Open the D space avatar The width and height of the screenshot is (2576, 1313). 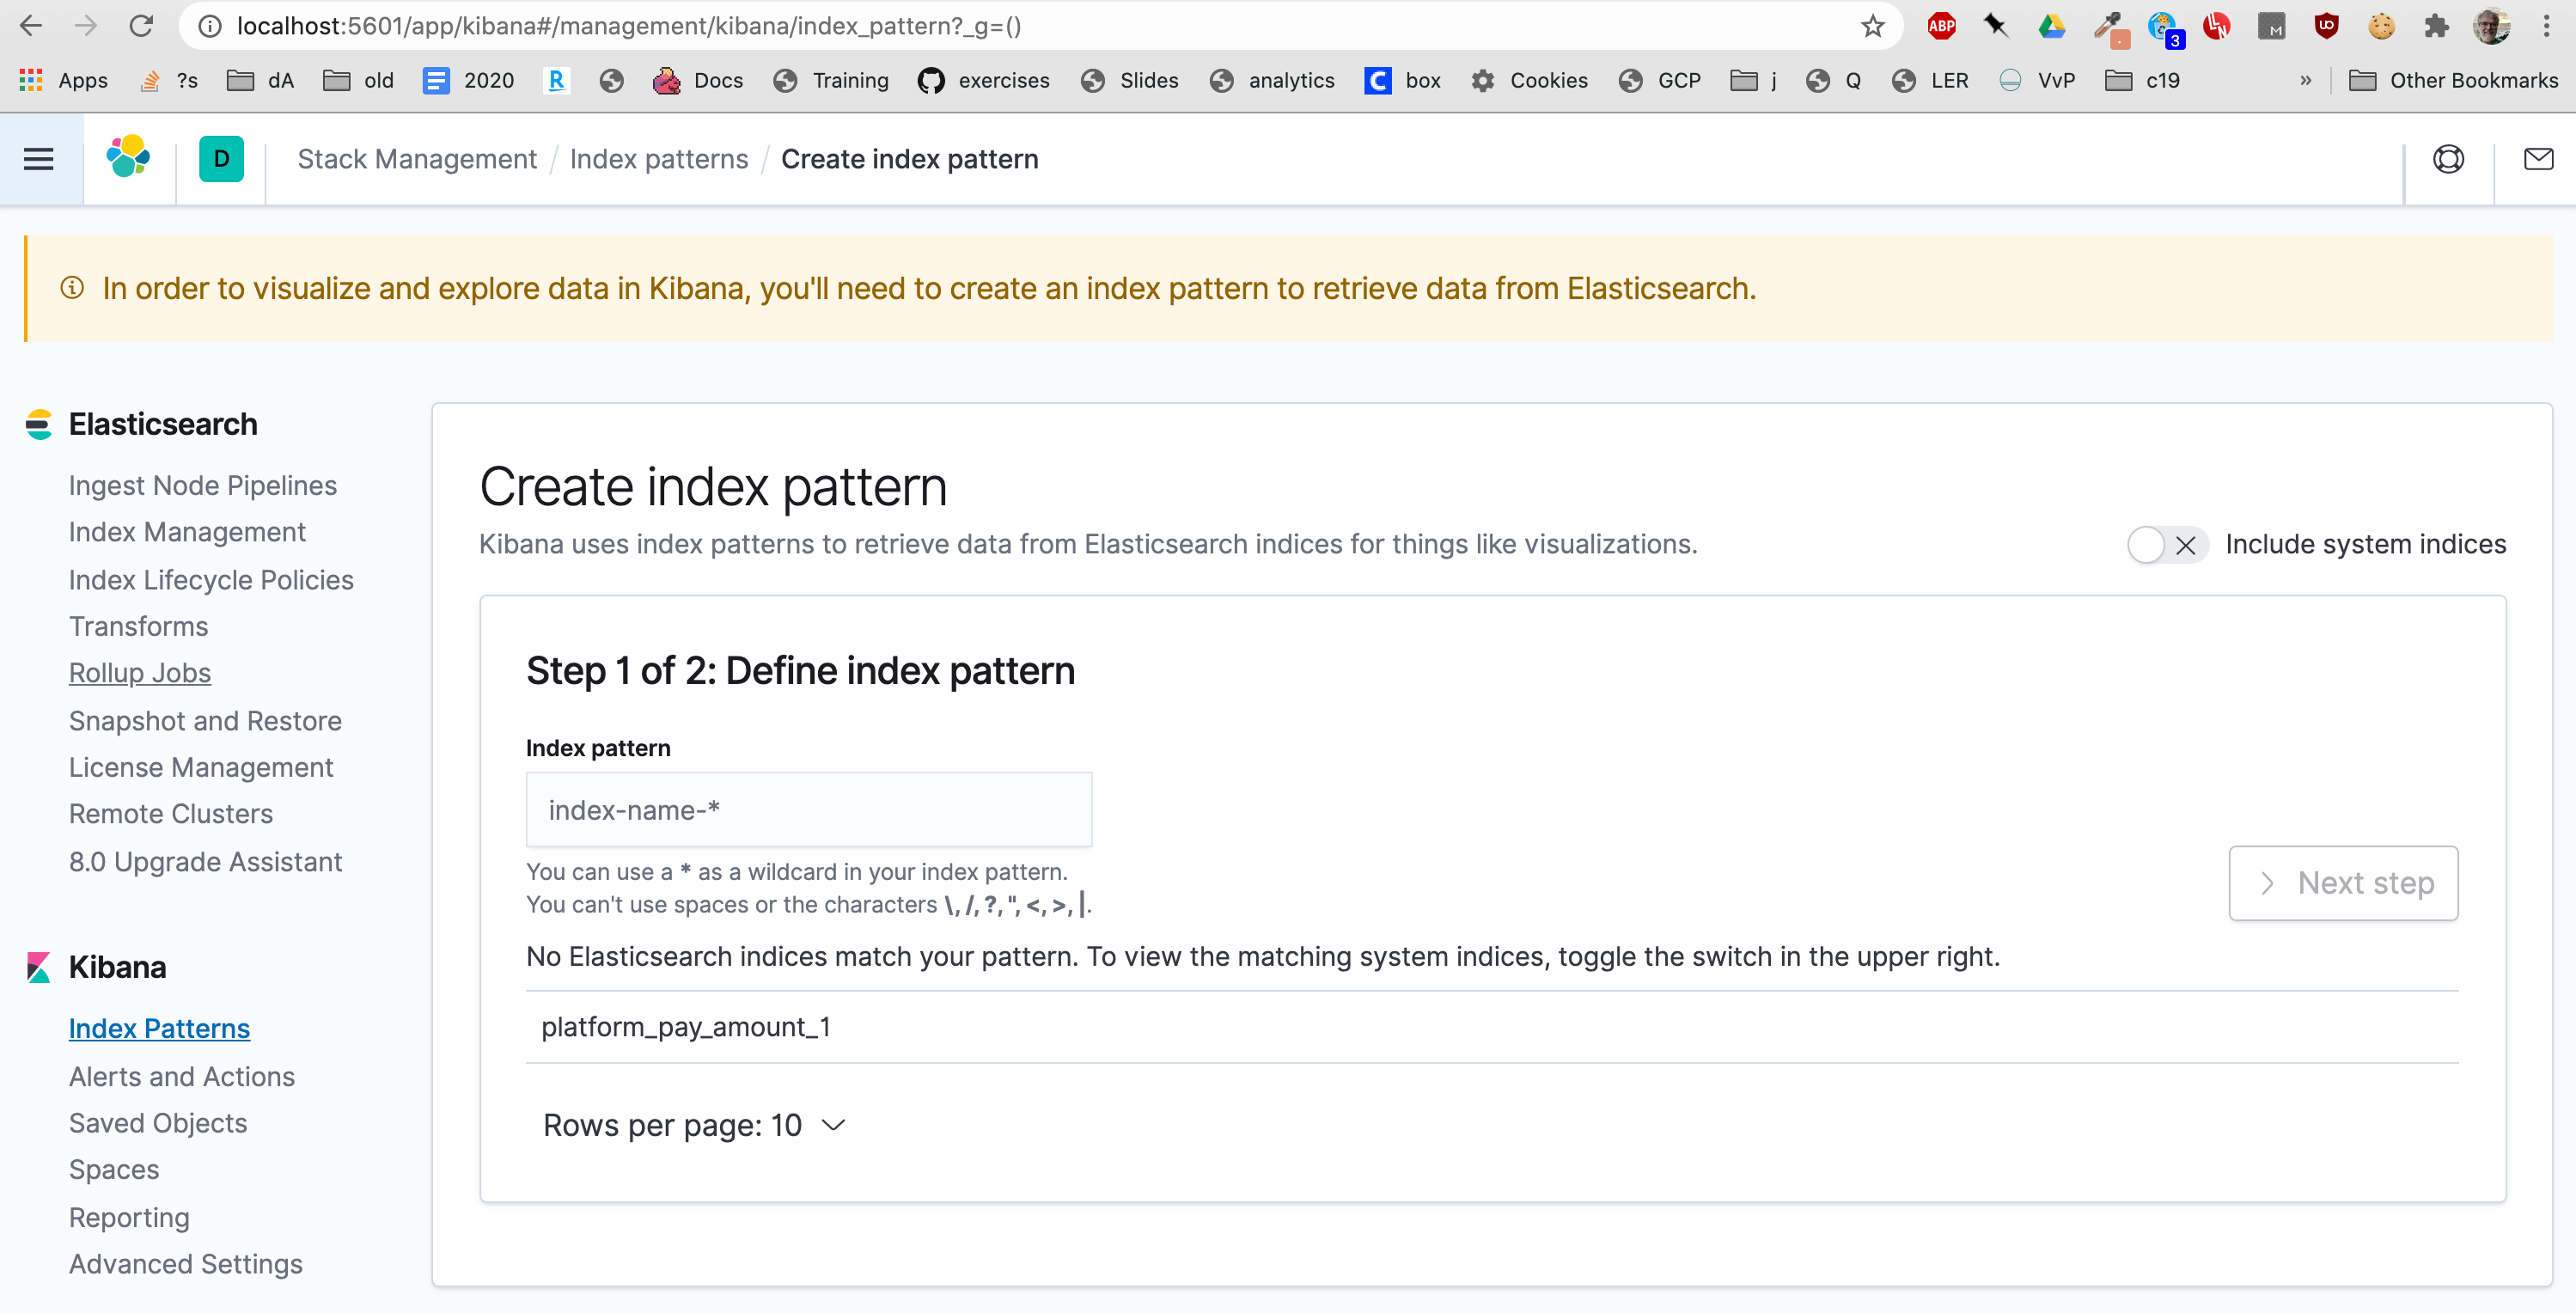[x=221, y=159]
